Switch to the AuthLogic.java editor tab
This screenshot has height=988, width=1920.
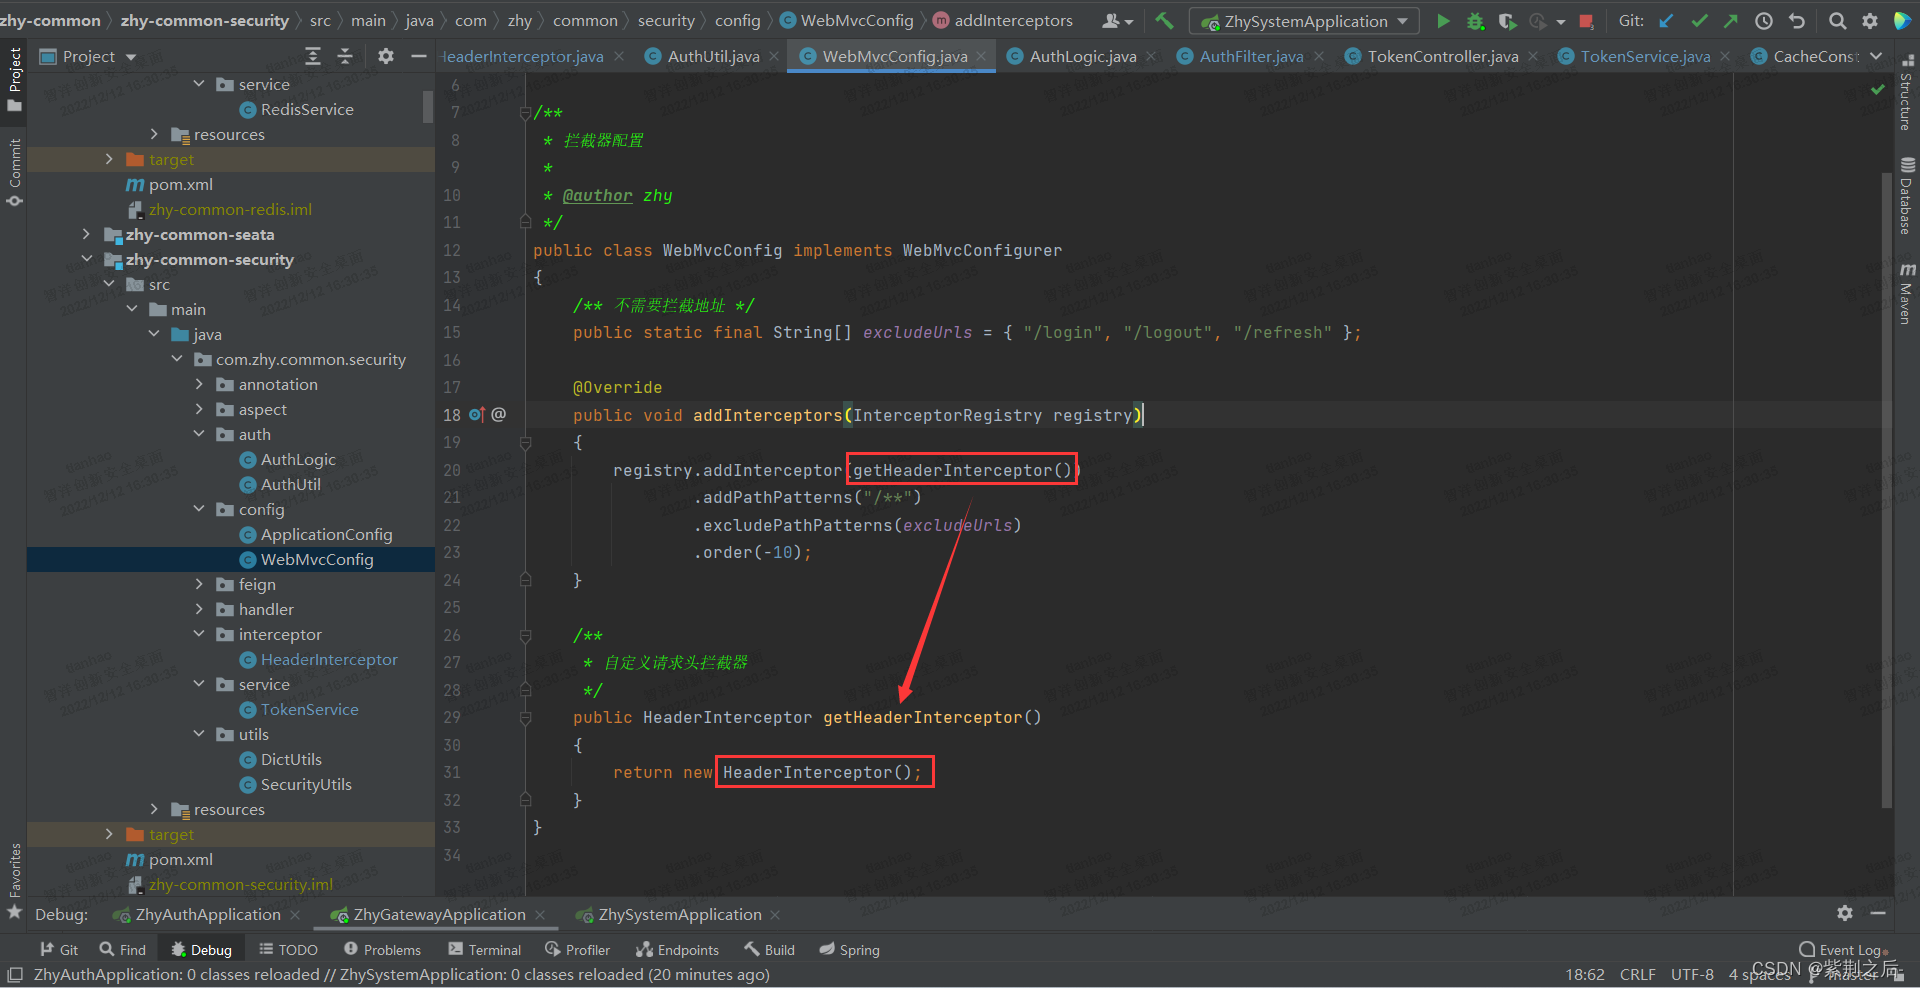coord(1082,57)
